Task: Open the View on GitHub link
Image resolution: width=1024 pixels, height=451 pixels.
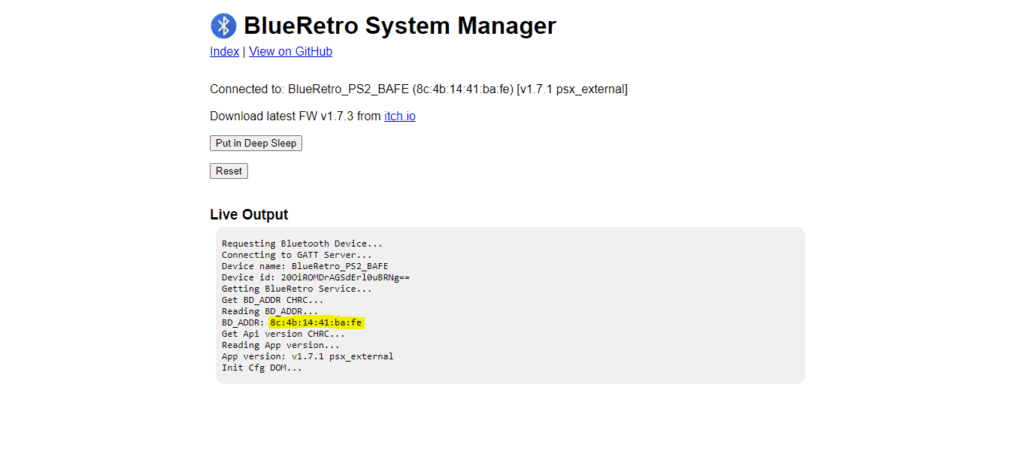Action: pyautogui.click(x=291, y=52)
